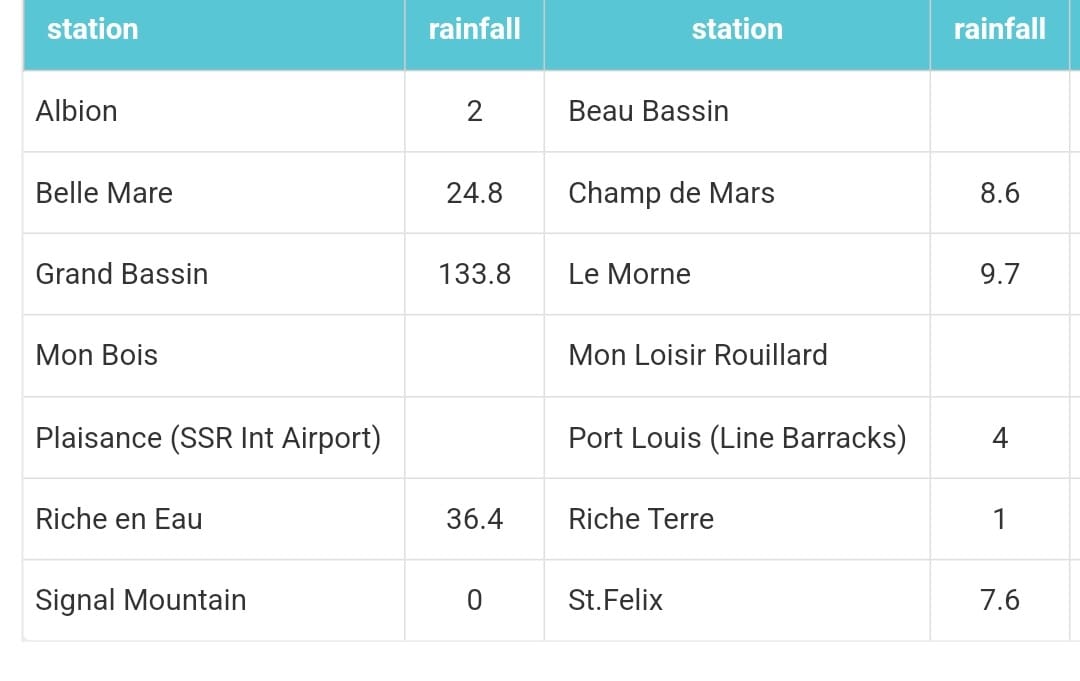Click the Signal Mountain station cell
This screenshot has width=1080, height=681.
click(141, 600)
